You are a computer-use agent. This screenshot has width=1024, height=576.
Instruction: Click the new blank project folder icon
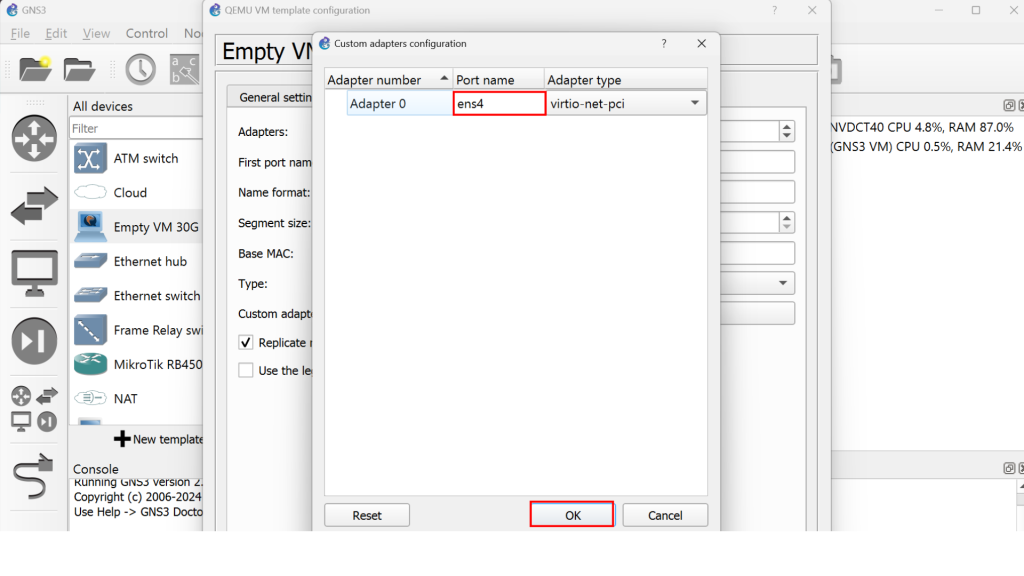(35, 68)
